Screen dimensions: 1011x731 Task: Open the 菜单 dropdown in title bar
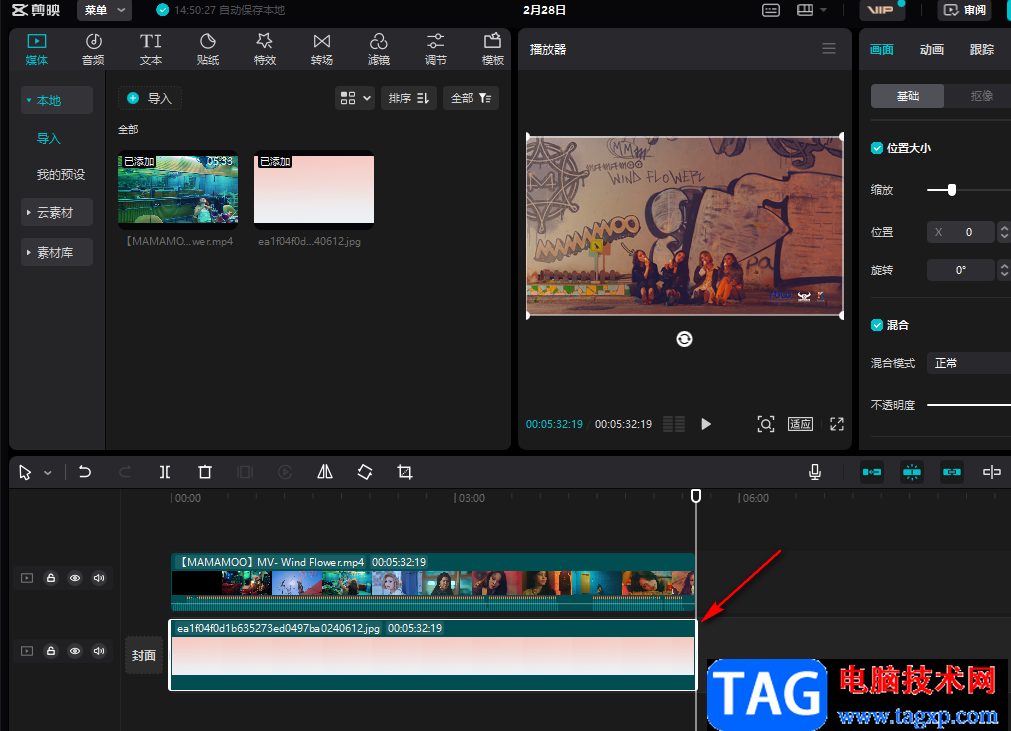105,10
